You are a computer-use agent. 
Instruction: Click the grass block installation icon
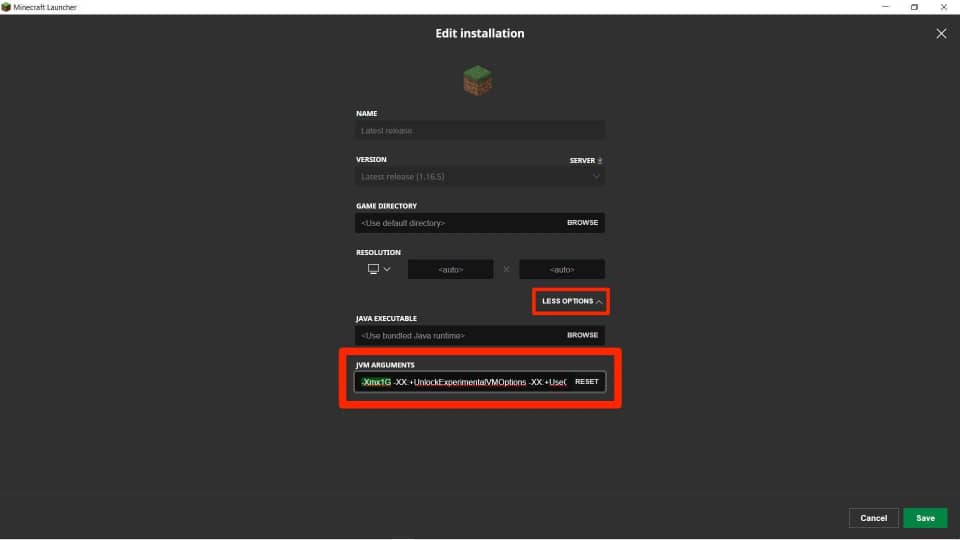point(478,81)
